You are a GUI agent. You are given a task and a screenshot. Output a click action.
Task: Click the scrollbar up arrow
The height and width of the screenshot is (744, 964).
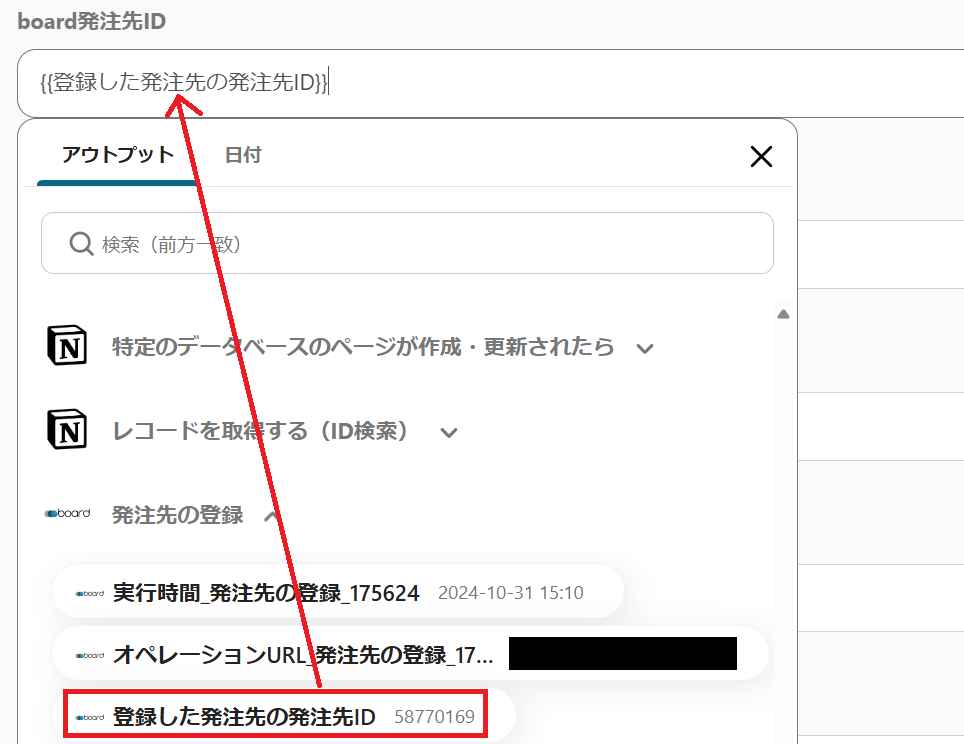tap(783, 314)
